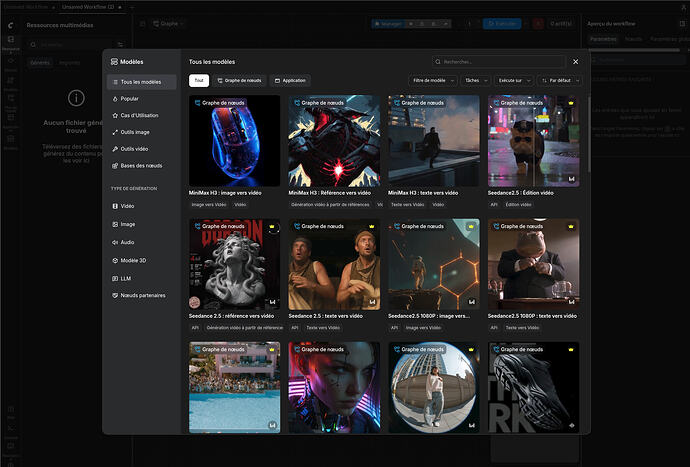Click Édition vidéo tag under Seedance2.5
The image size is (690, 467).
click(x=518, y=205)
